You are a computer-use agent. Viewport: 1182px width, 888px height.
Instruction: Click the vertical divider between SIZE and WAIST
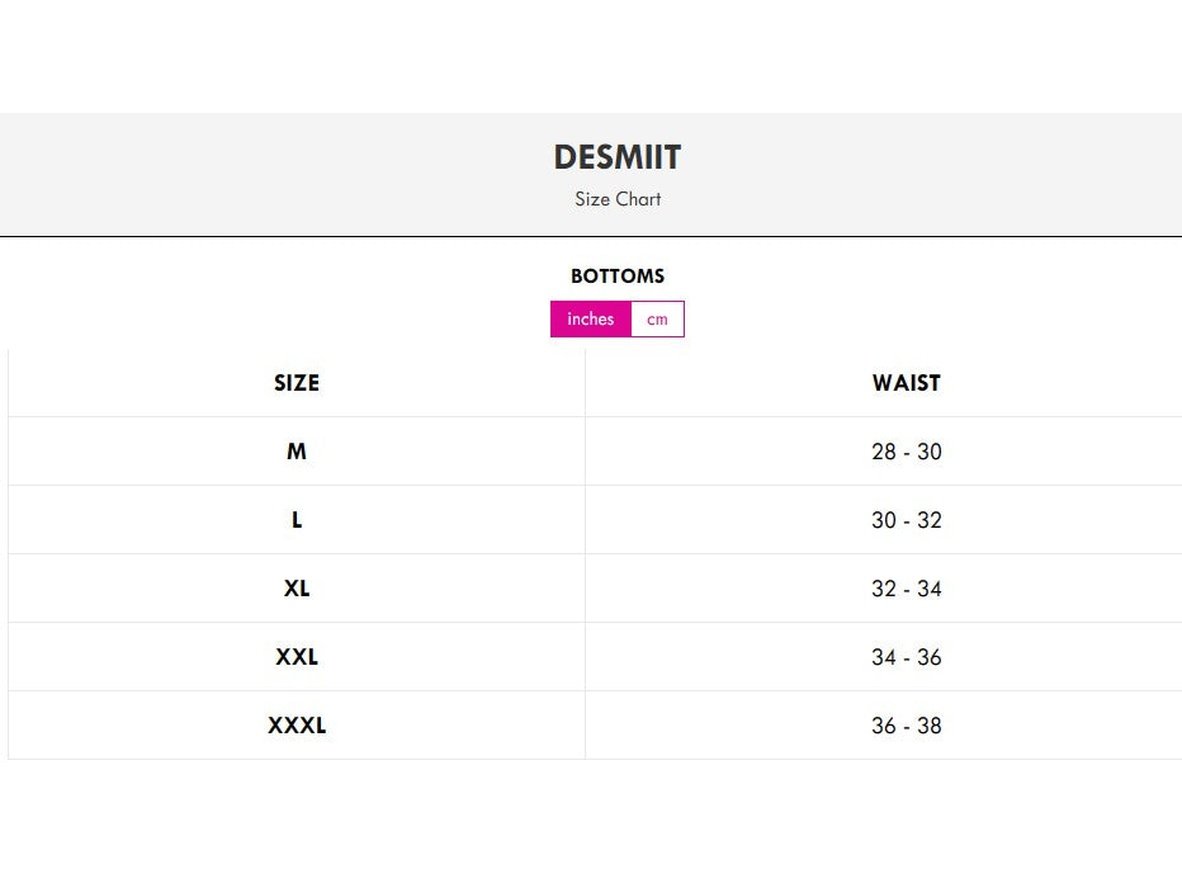(x=585, y=555)
